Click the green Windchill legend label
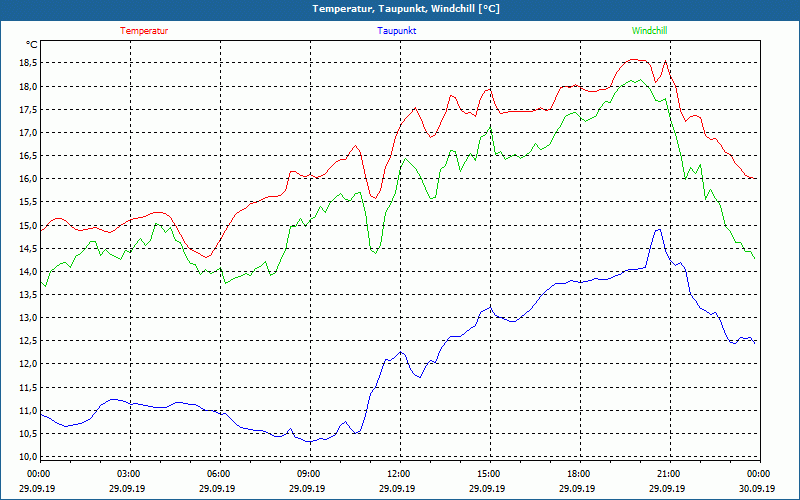This screenshot has height=500, width=800. point(649,31)
